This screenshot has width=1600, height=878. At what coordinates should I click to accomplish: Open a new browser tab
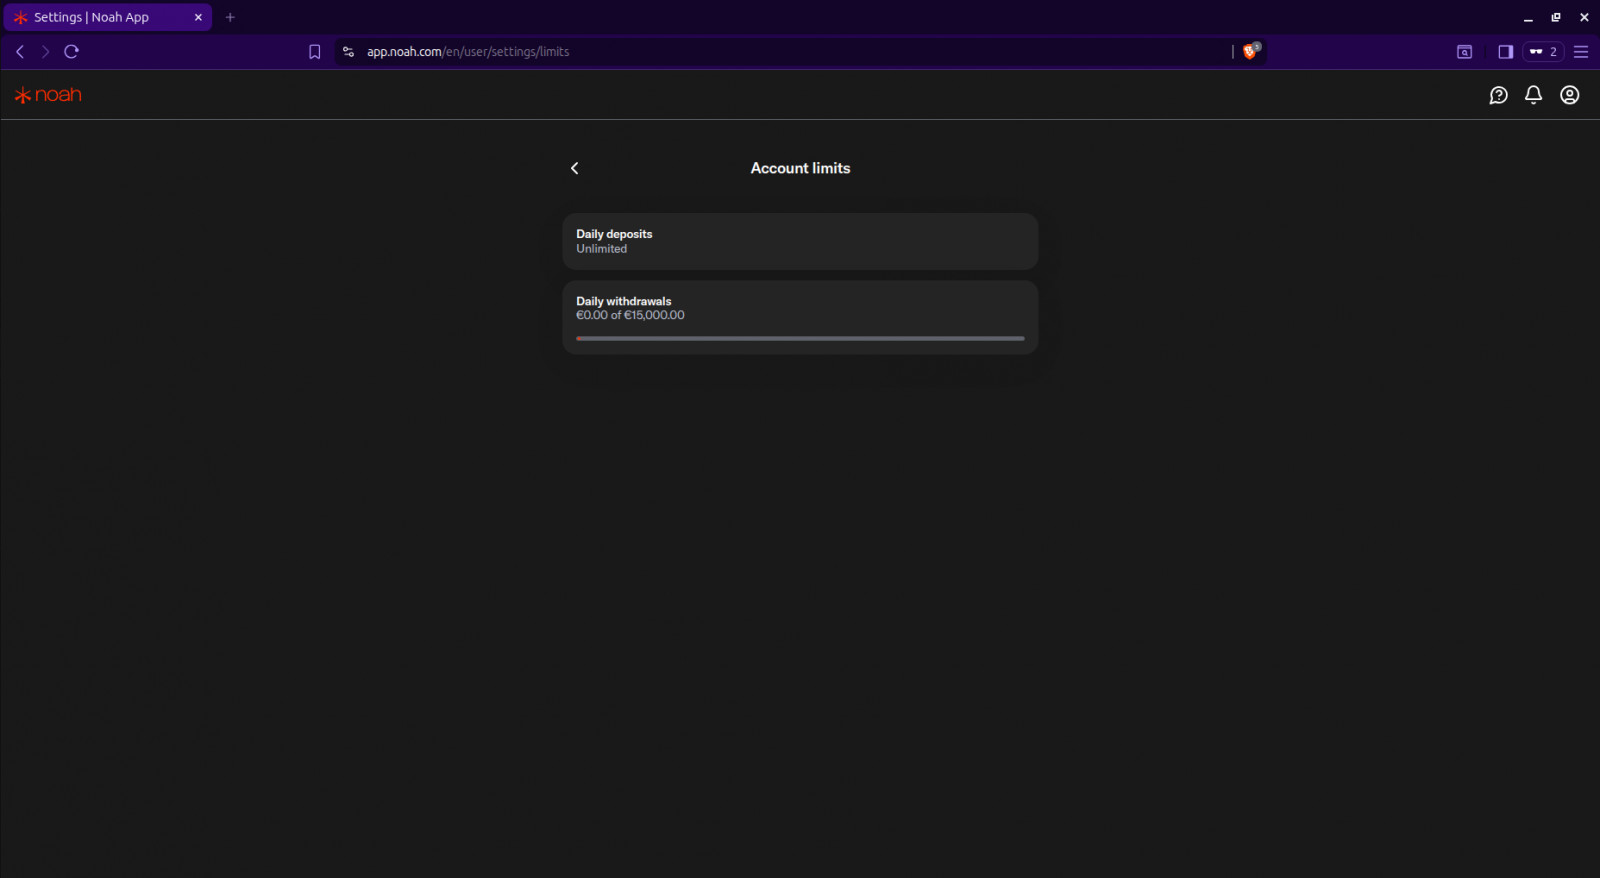click(x=230, y=17)
